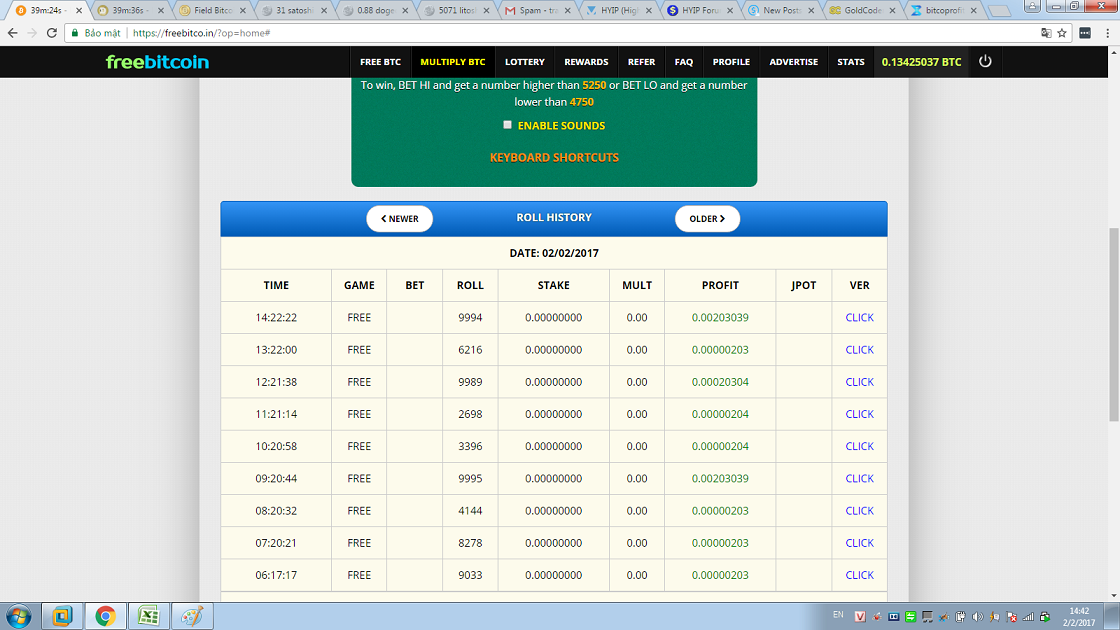Screen dimensions: 1120x630
Task: Open Chrome menu three-dots icon
Action: [x=1106, y=33]
